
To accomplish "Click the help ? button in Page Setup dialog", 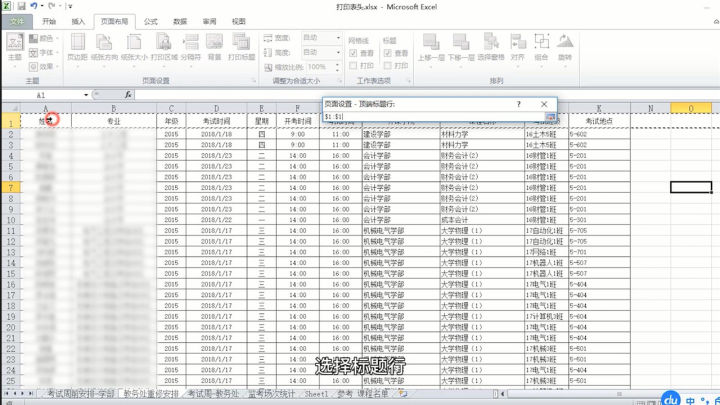I will 518,104.
